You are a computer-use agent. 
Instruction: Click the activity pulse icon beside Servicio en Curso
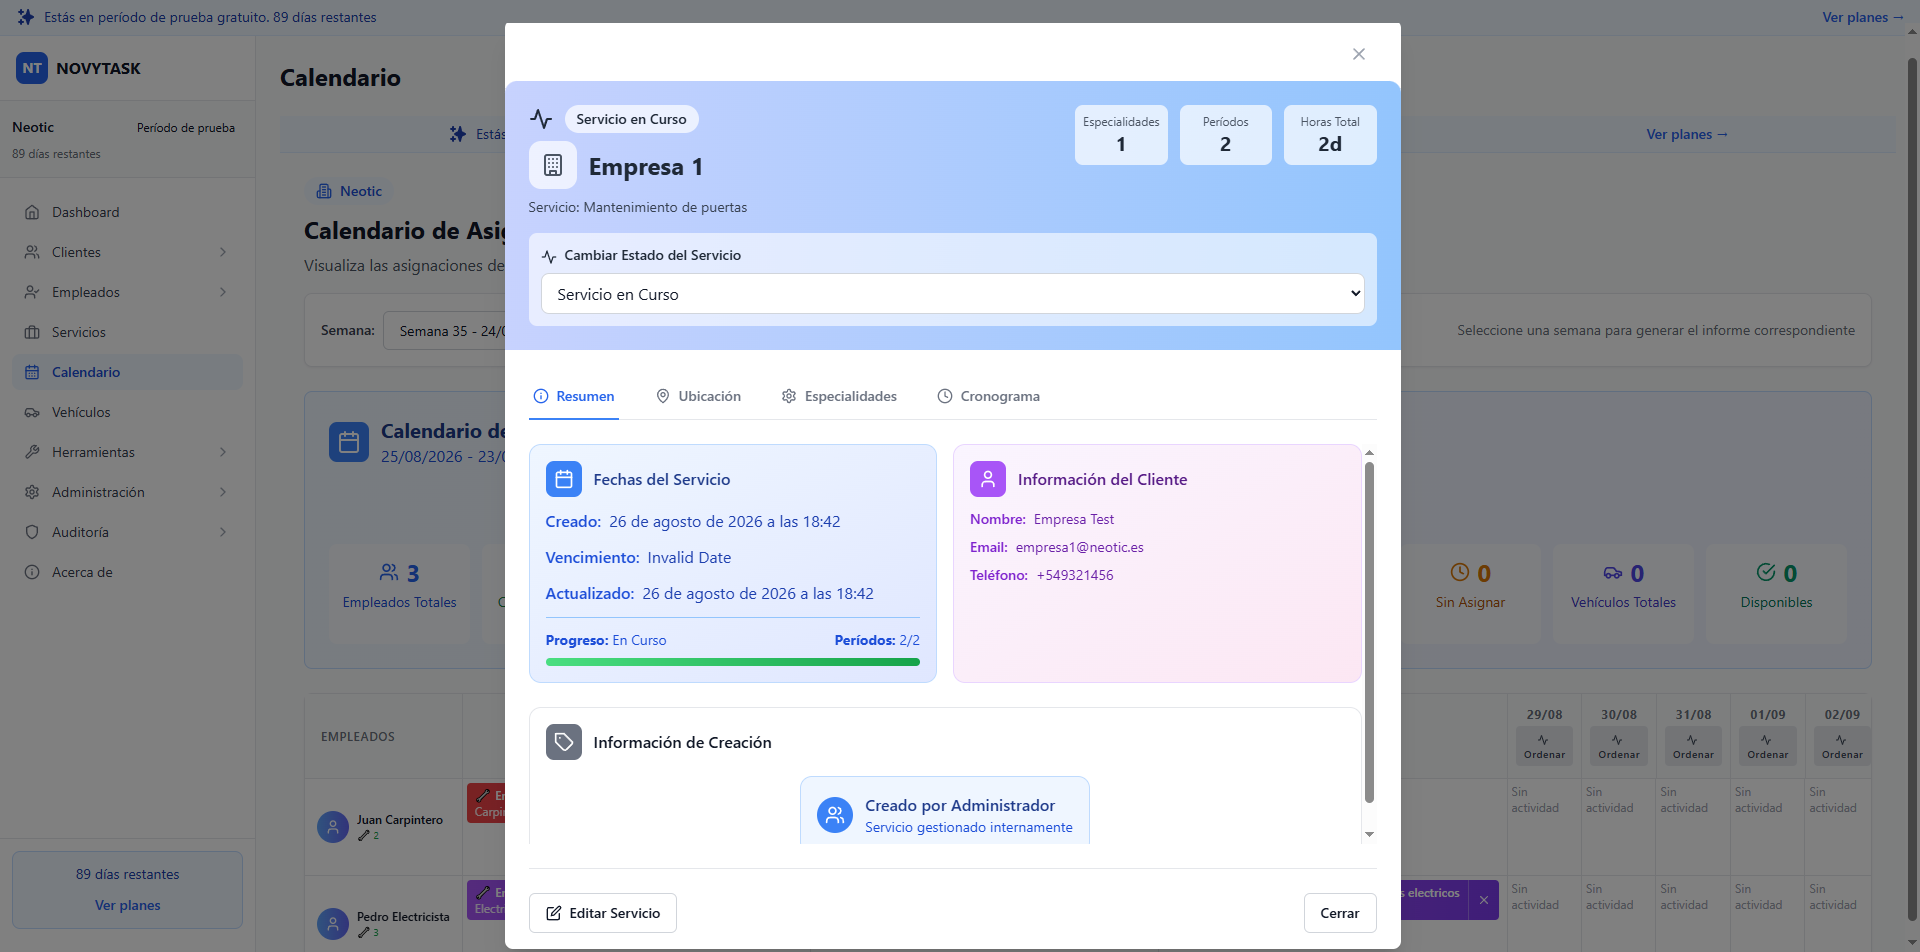pyautogui.click(x=541, y=119)
